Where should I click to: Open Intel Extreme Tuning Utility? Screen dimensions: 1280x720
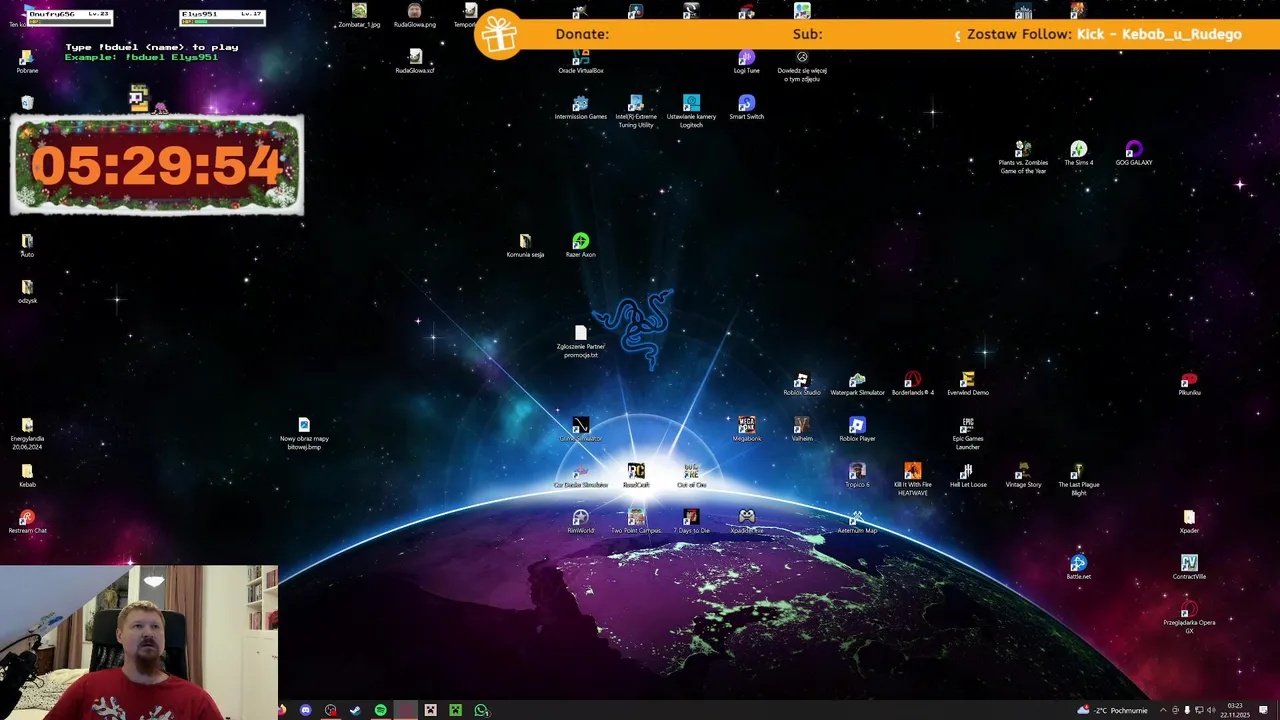636,112
